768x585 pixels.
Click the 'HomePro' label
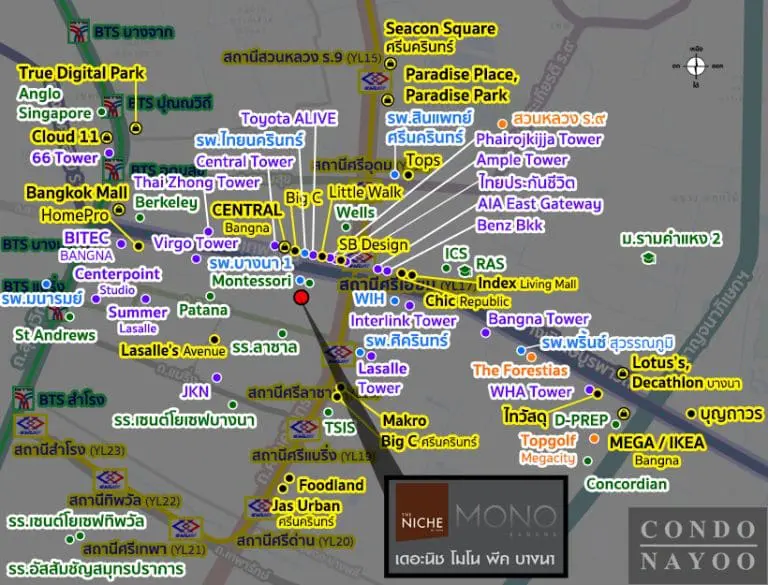point(74,215)
